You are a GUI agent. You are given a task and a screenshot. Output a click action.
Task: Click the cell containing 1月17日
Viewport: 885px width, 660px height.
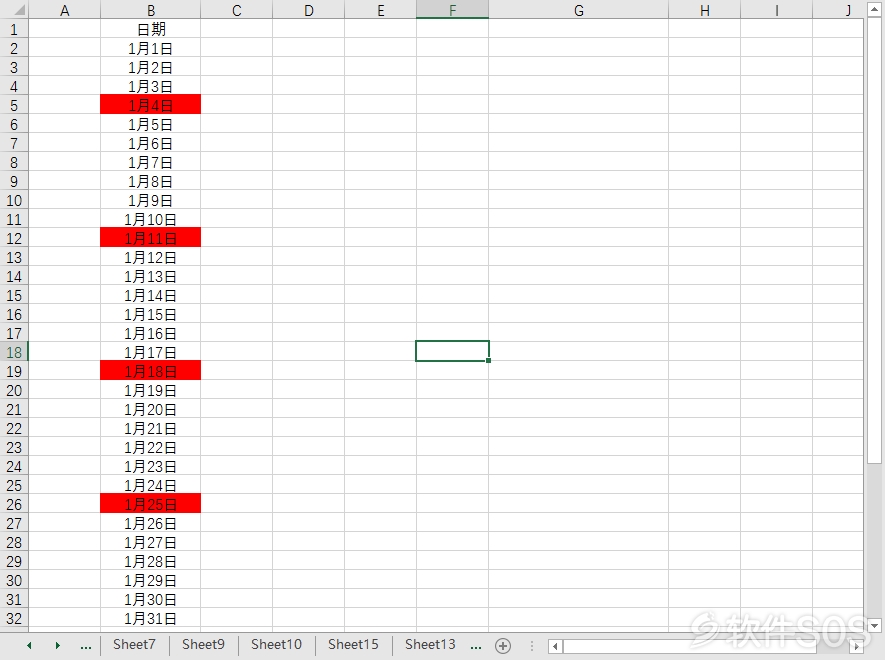coord(151,352)
